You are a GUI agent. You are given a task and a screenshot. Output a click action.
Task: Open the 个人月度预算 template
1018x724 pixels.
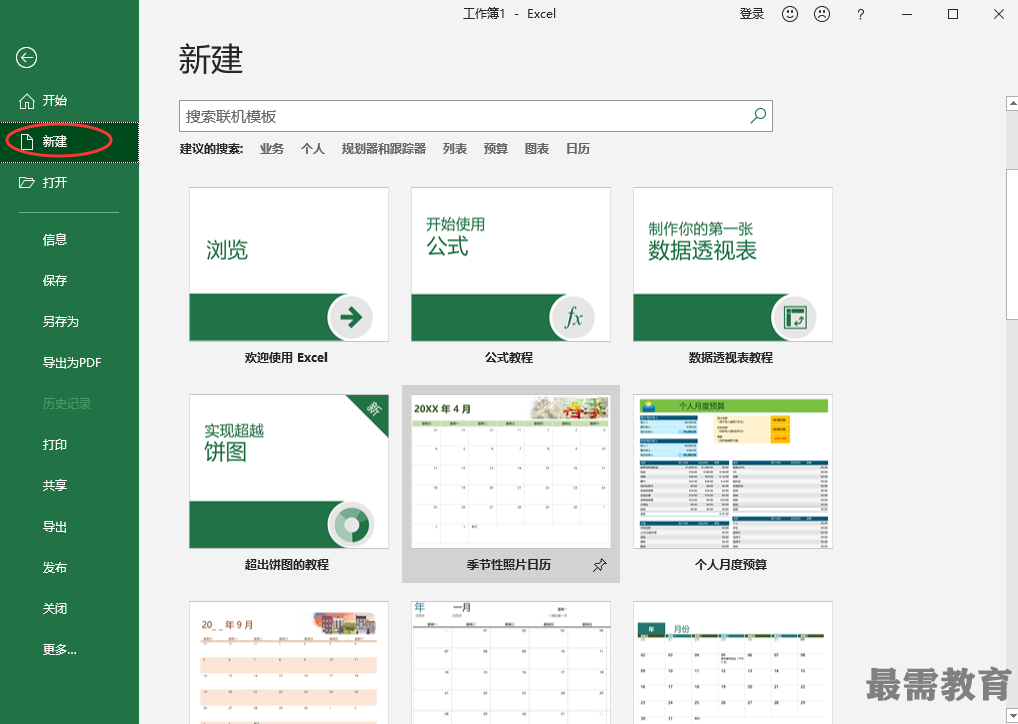coord(733,471)
